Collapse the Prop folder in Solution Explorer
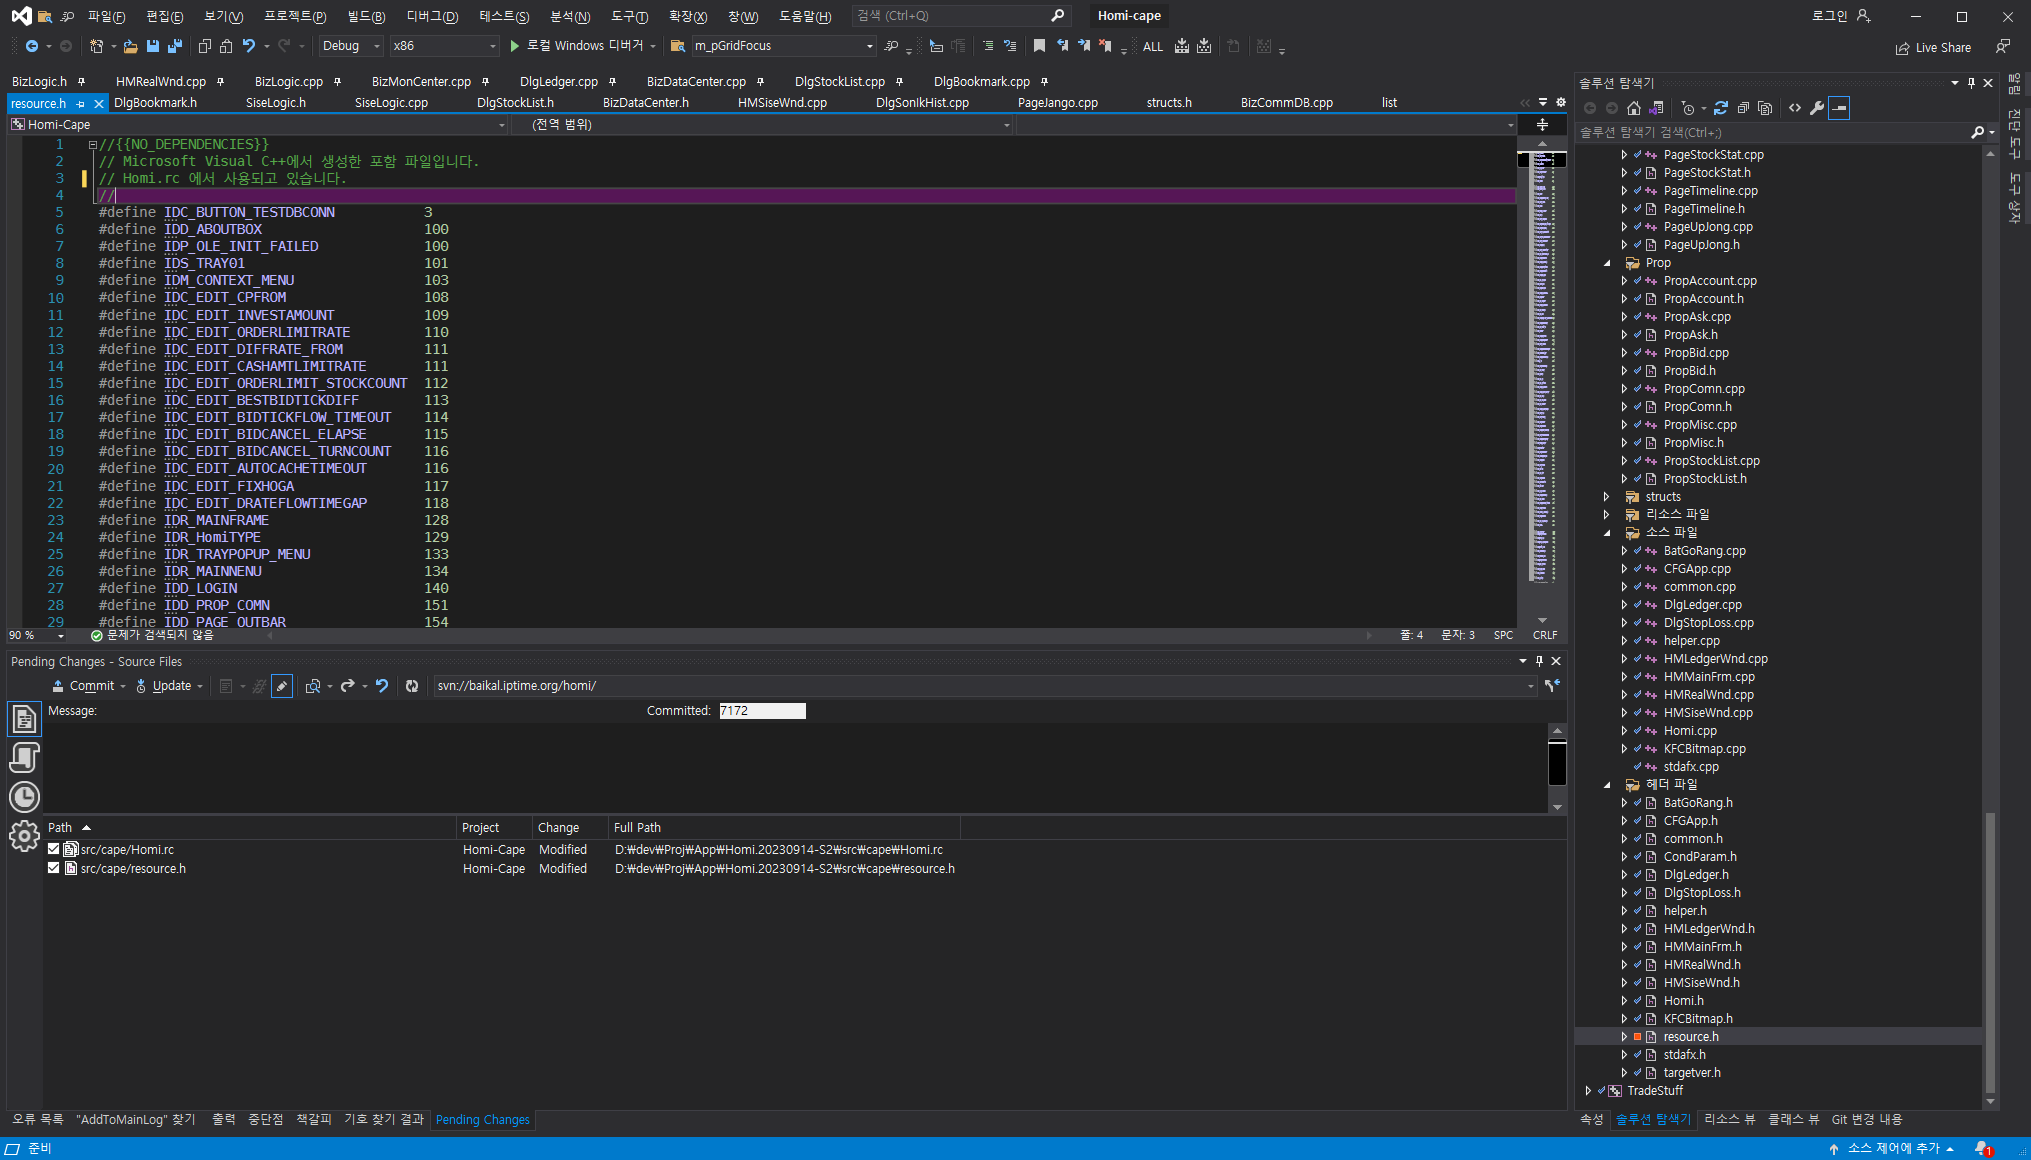Viewport: 2031px width, 1160px height. coord(1607,263)
